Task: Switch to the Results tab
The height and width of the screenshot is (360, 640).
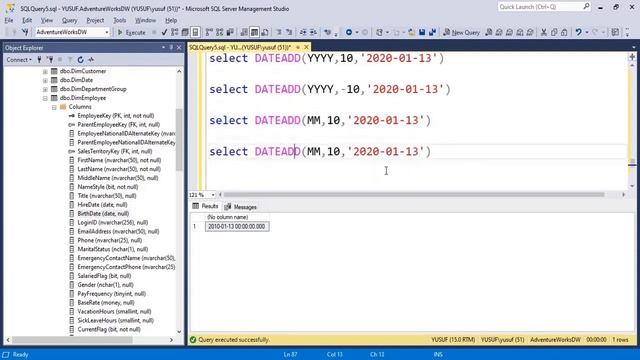Action: pos(206,207)
